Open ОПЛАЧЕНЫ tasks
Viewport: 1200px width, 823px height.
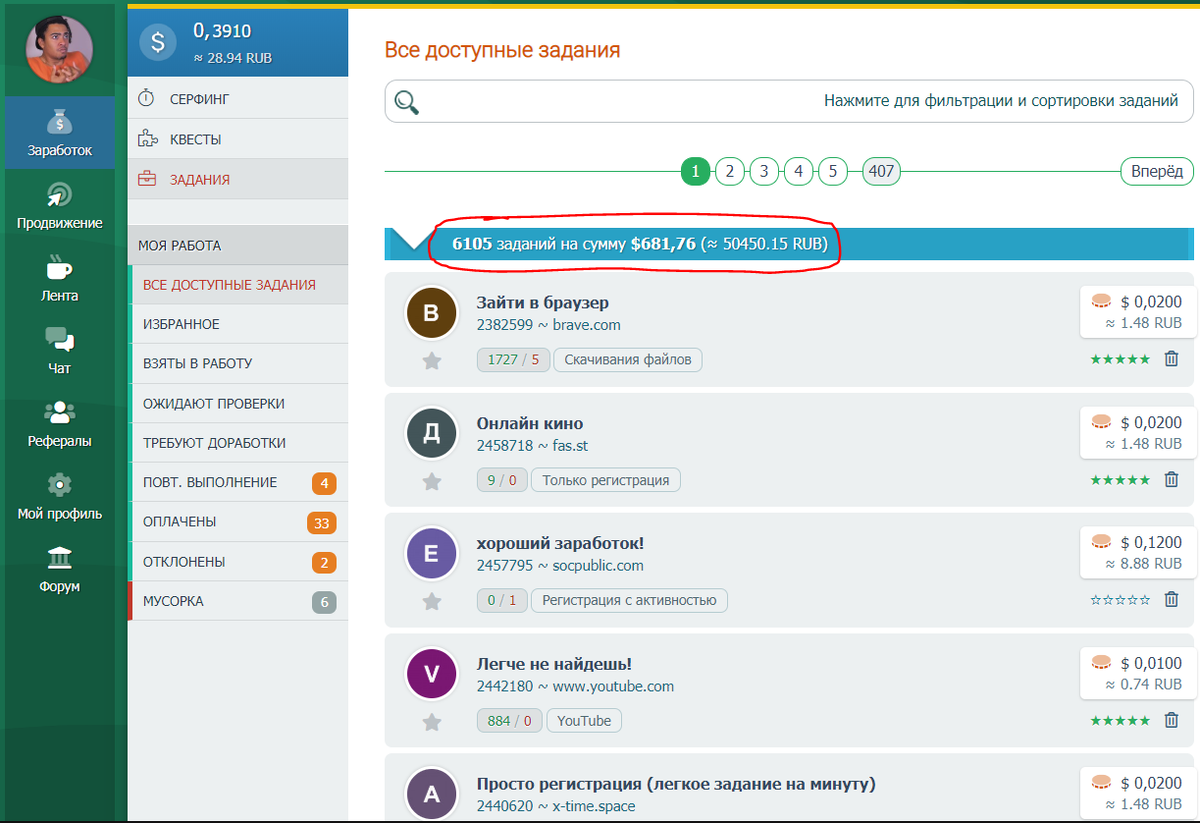tap(238, 522)
